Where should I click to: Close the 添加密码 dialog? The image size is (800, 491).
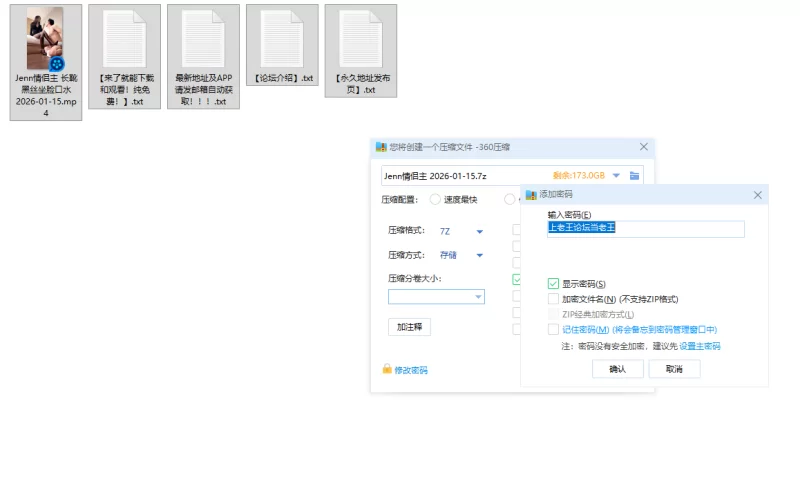[758, 195]
